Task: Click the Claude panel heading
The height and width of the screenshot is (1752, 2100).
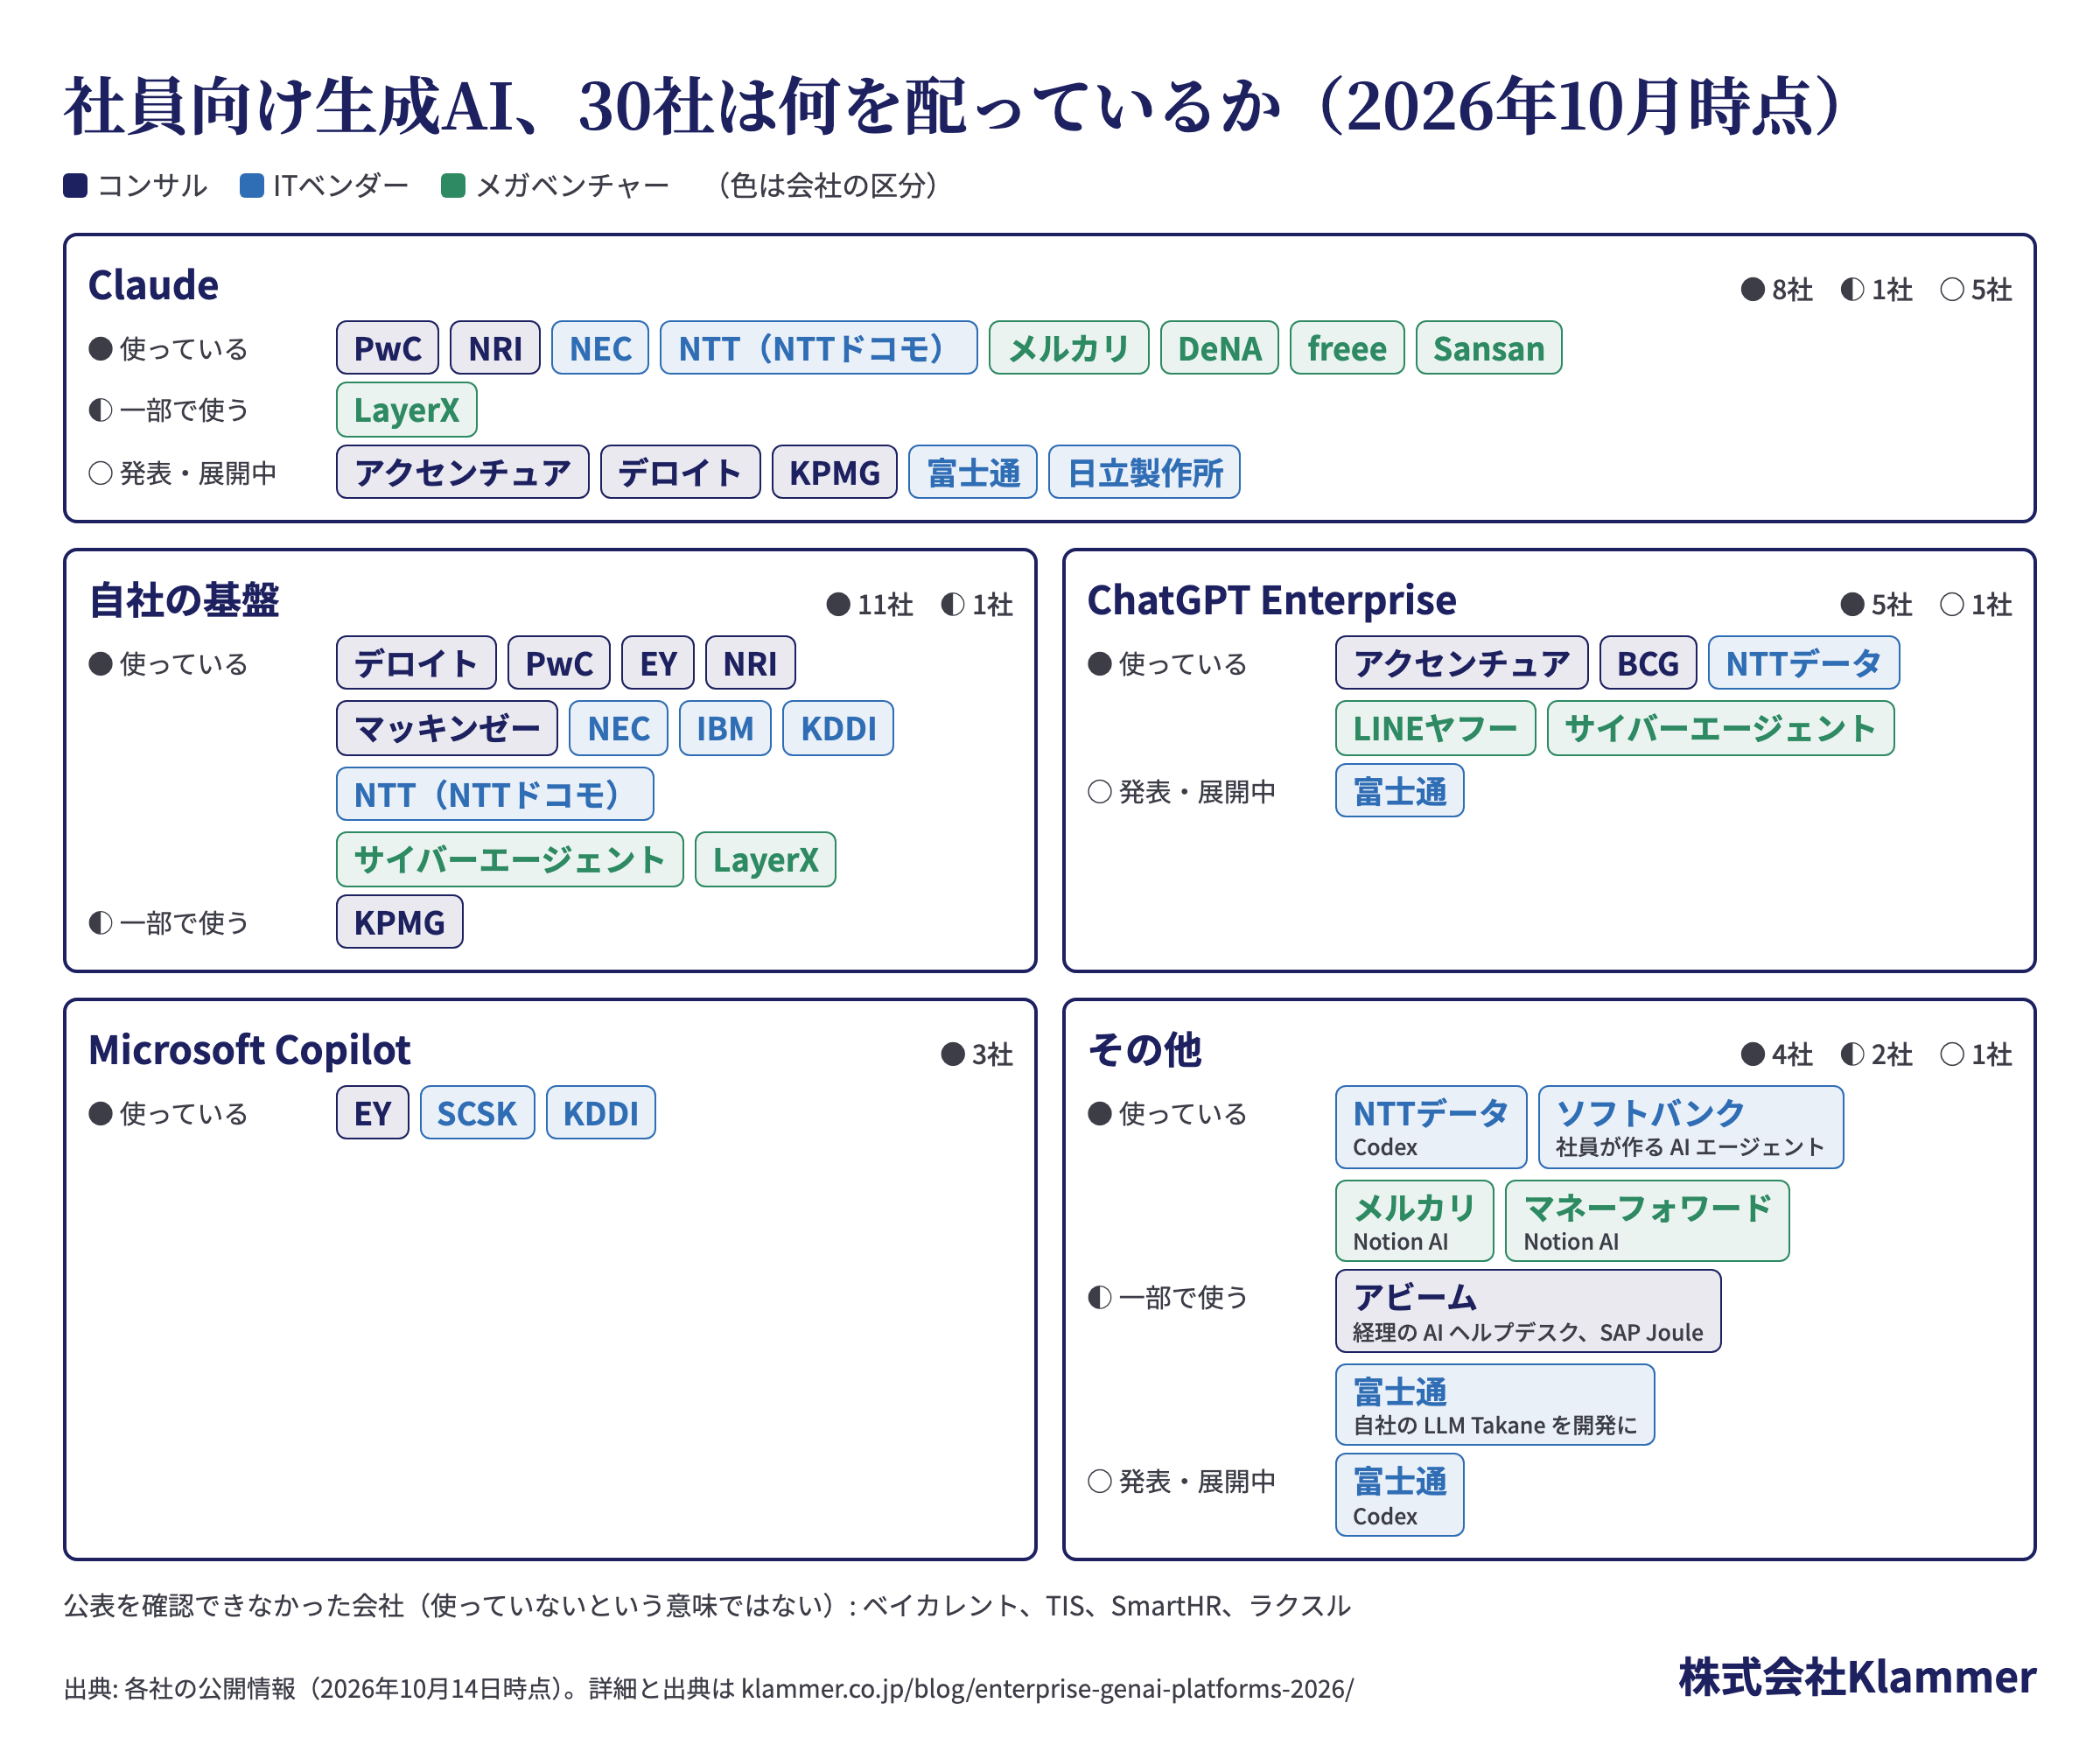Action: coord(153,285)
